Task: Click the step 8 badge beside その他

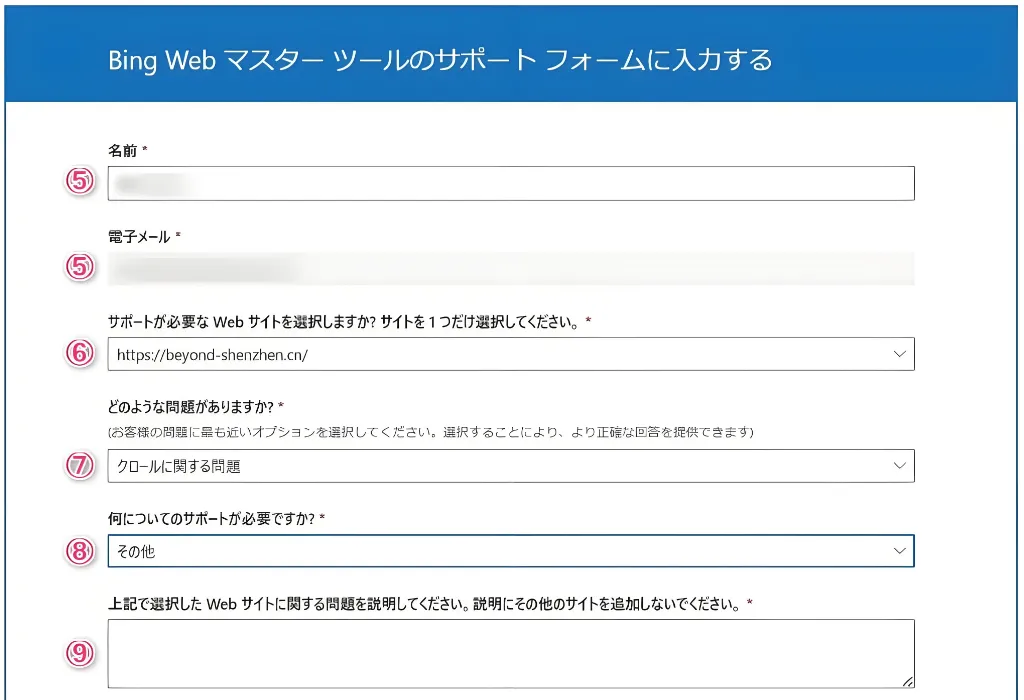Action: (80, 551)
